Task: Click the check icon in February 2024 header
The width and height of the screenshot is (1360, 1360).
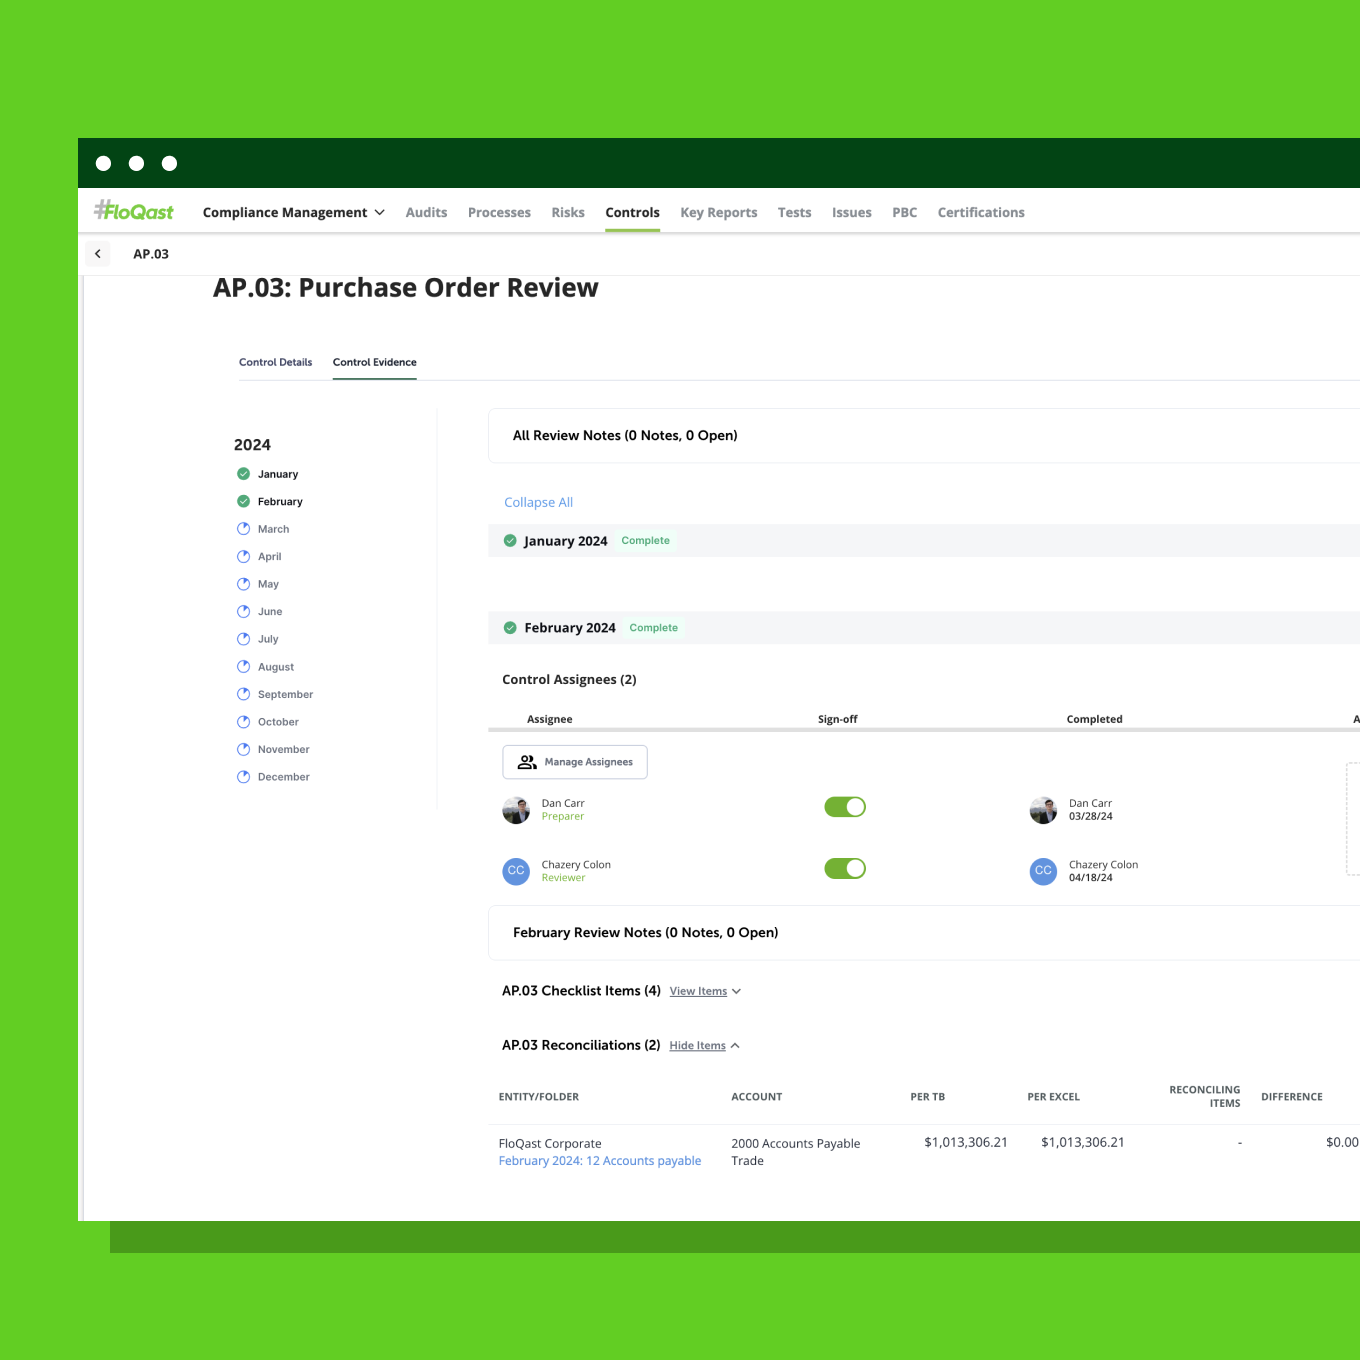Action: point(510,628)
